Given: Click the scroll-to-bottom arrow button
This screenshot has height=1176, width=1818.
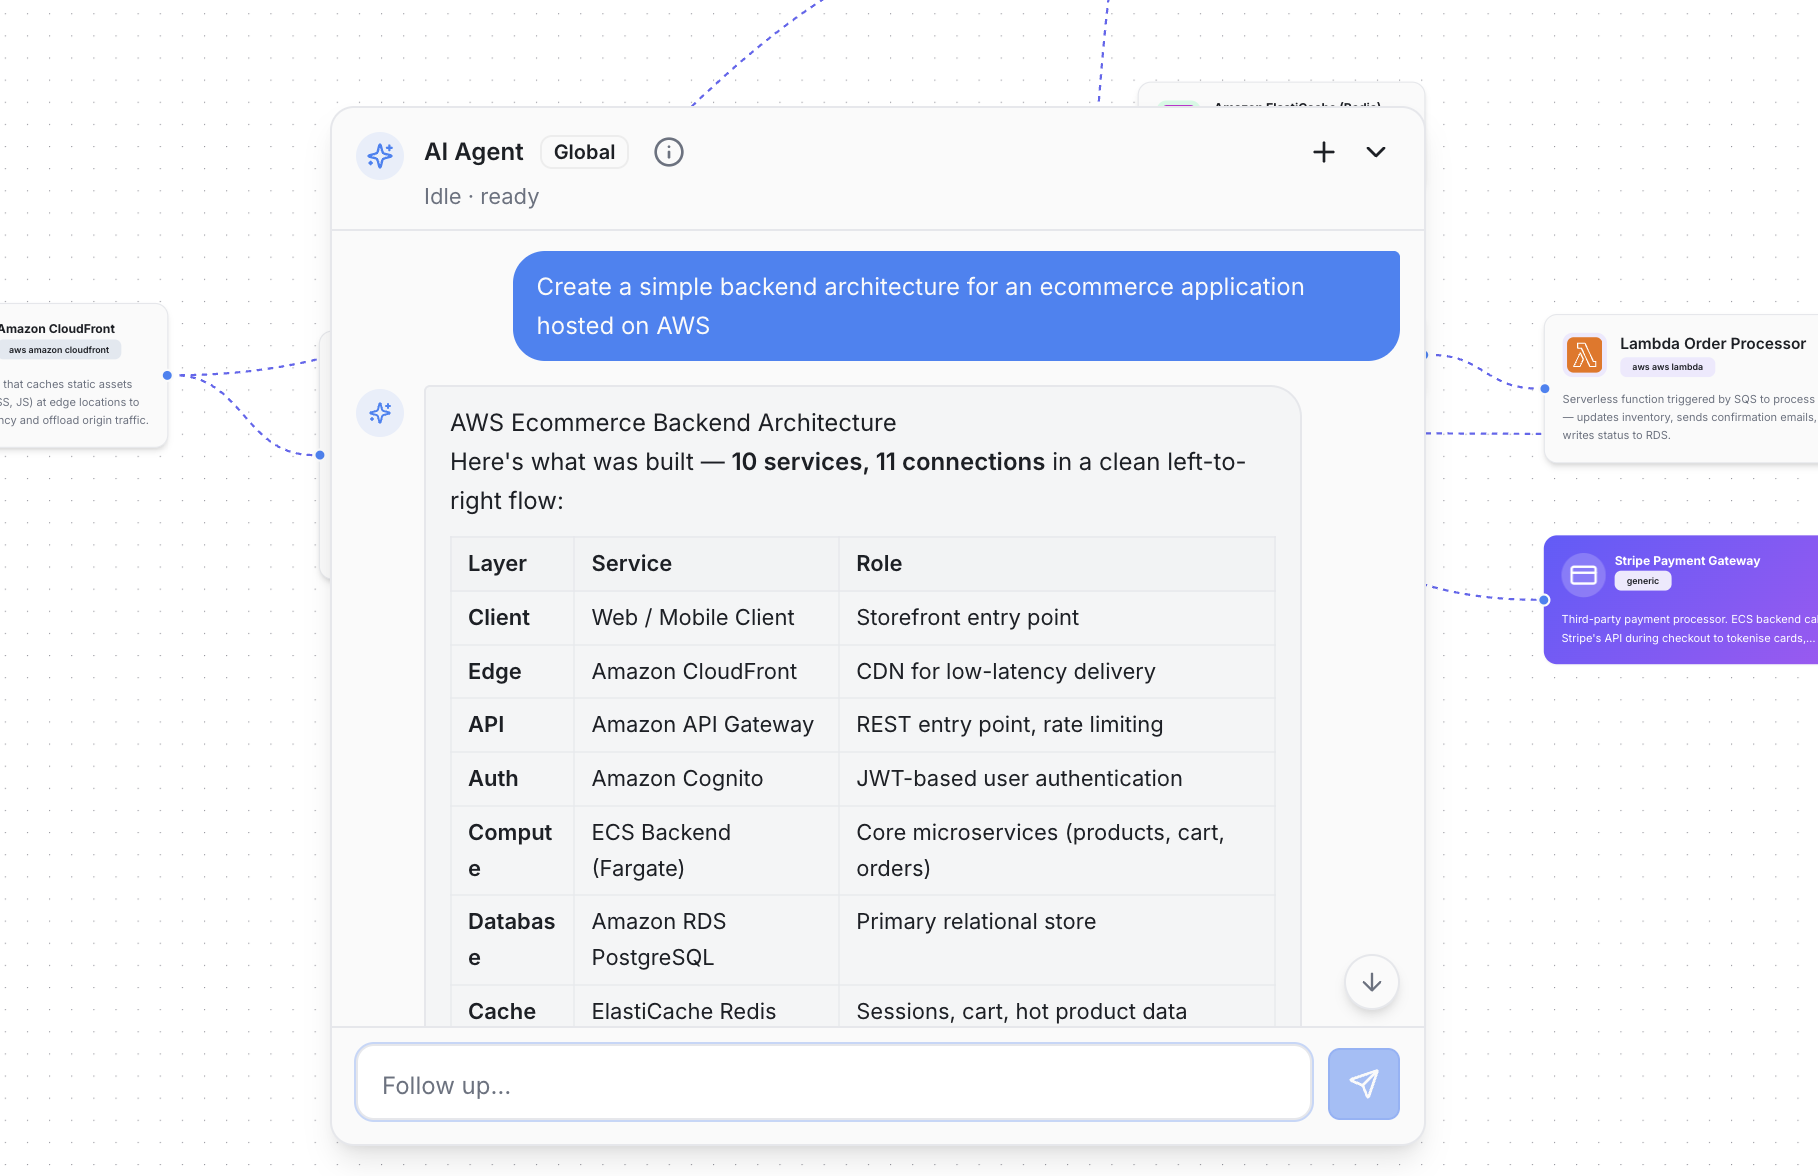Looking at the screenshot, I should pos(1372,982).
